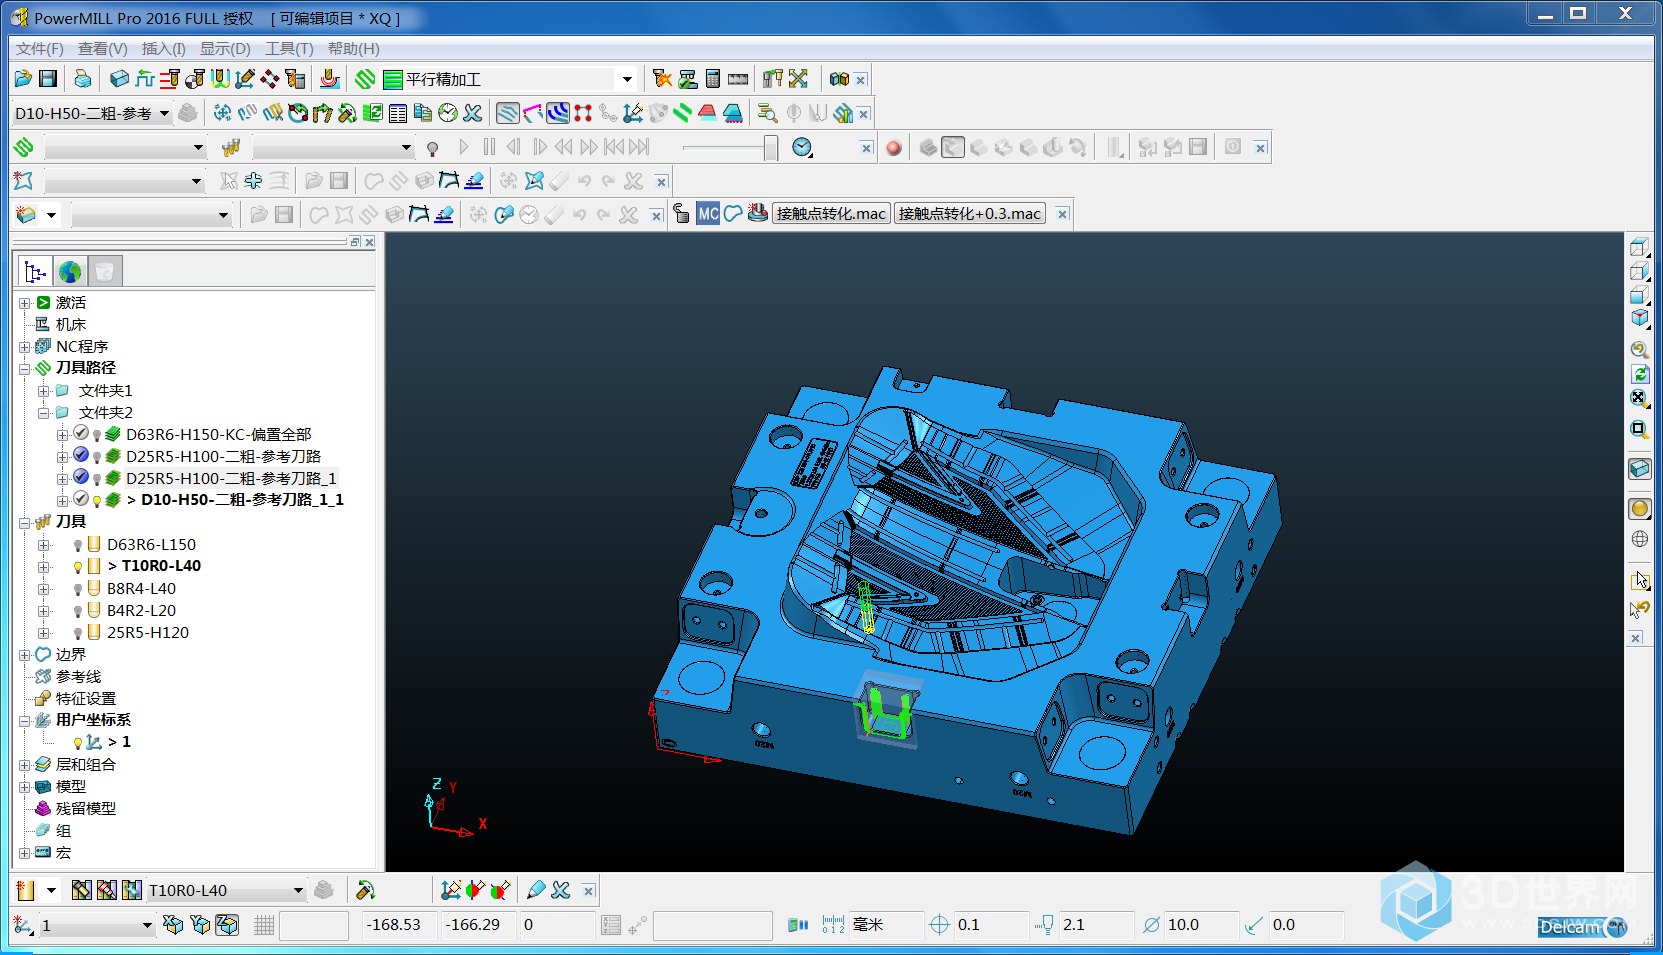
Task: Toggle lightbulb for D63R6-H150-KC-偏置全部 toolpath
Action: 97,435
